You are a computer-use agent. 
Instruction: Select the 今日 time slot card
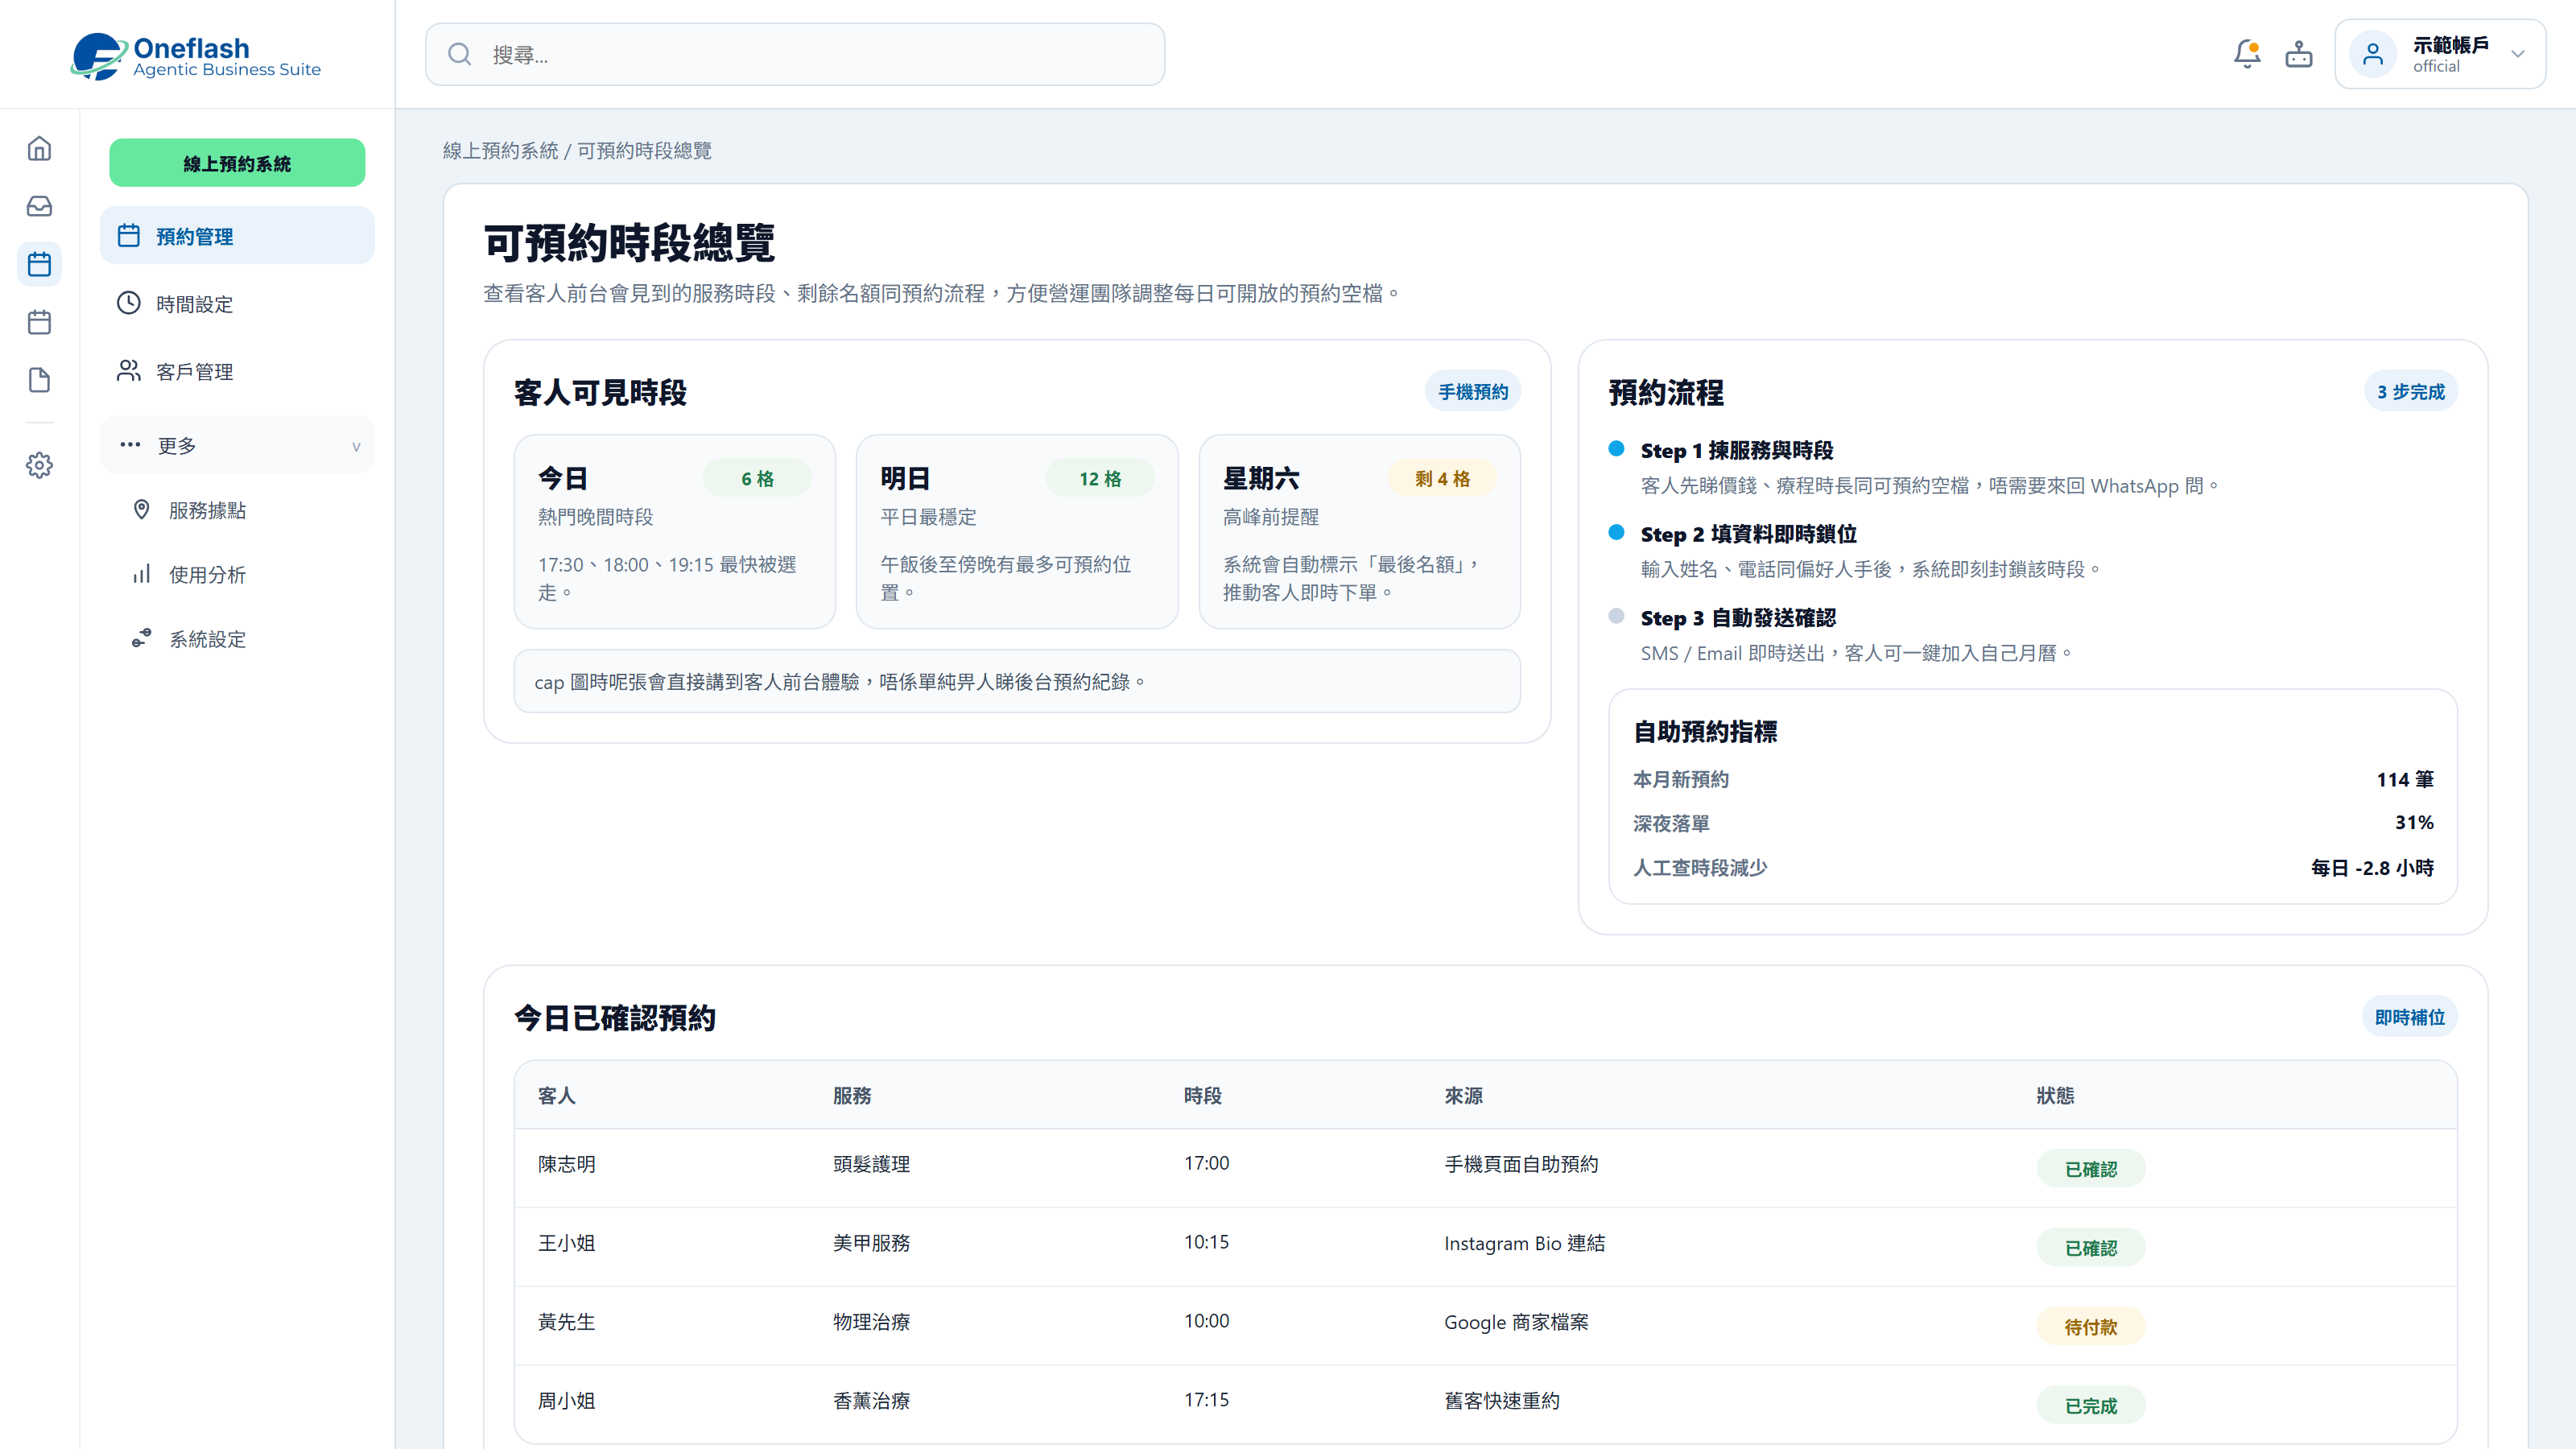[x=674, y=531]
